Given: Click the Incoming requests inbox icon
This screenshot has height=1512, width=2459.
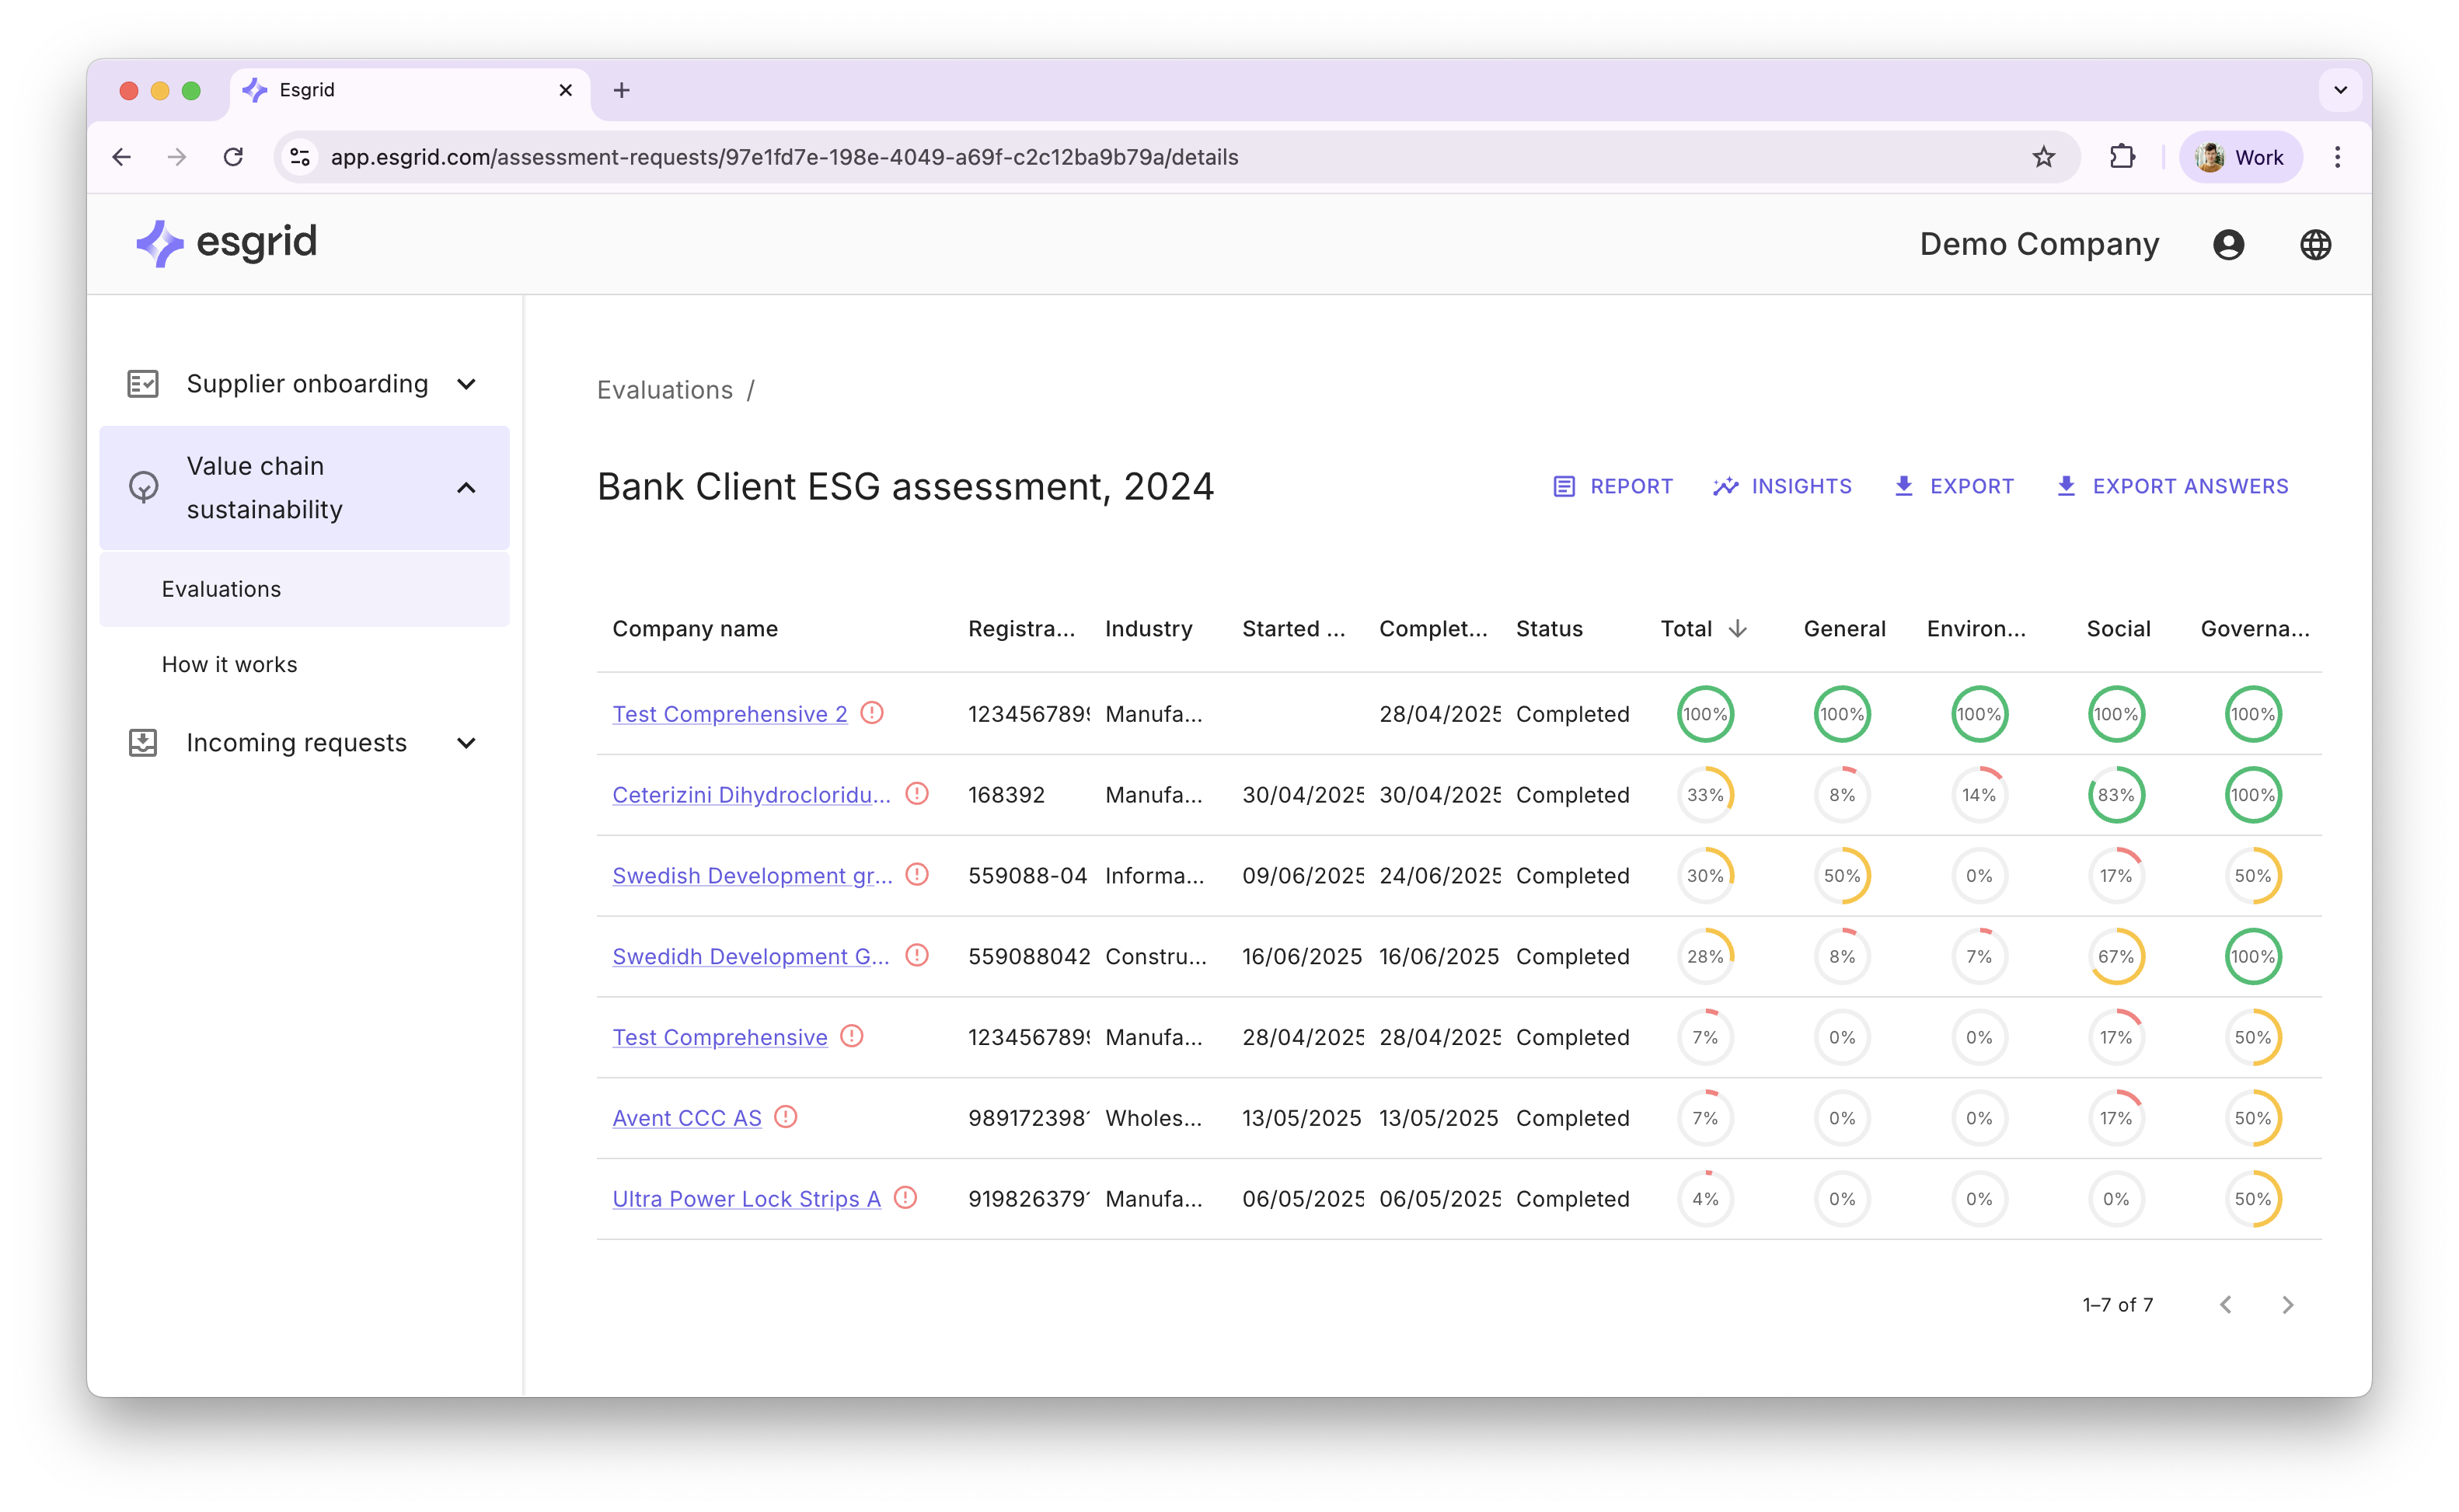Looking at the screenshot, I should (x=143, y=742).
